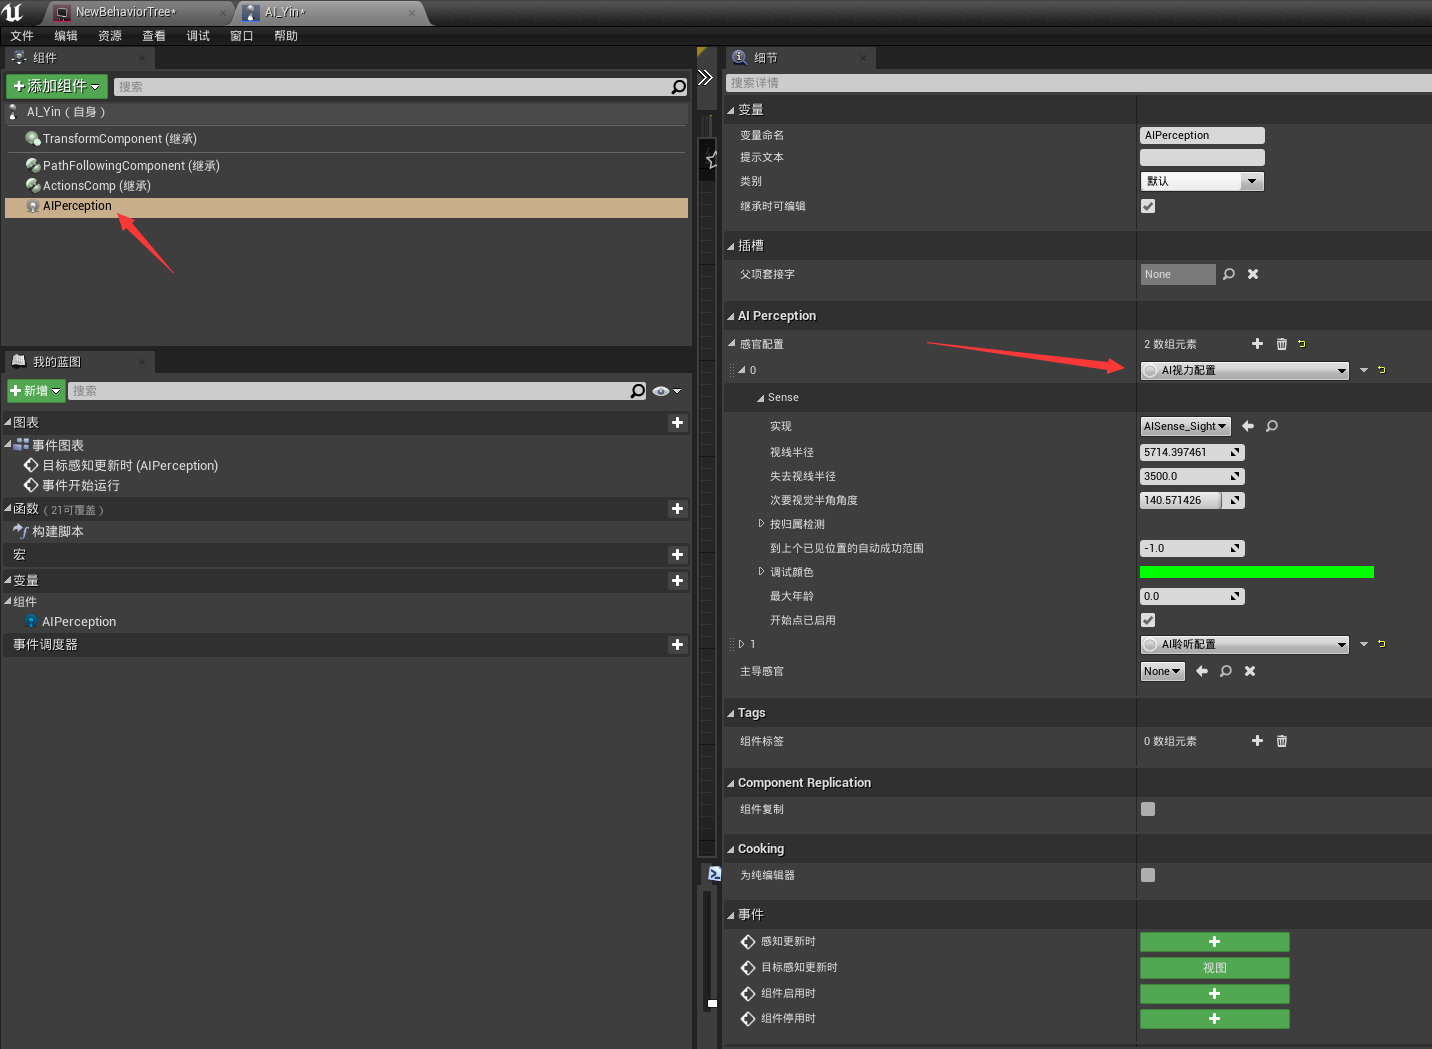
Task: Open the 调试 menu
Action: pos(198,36)
